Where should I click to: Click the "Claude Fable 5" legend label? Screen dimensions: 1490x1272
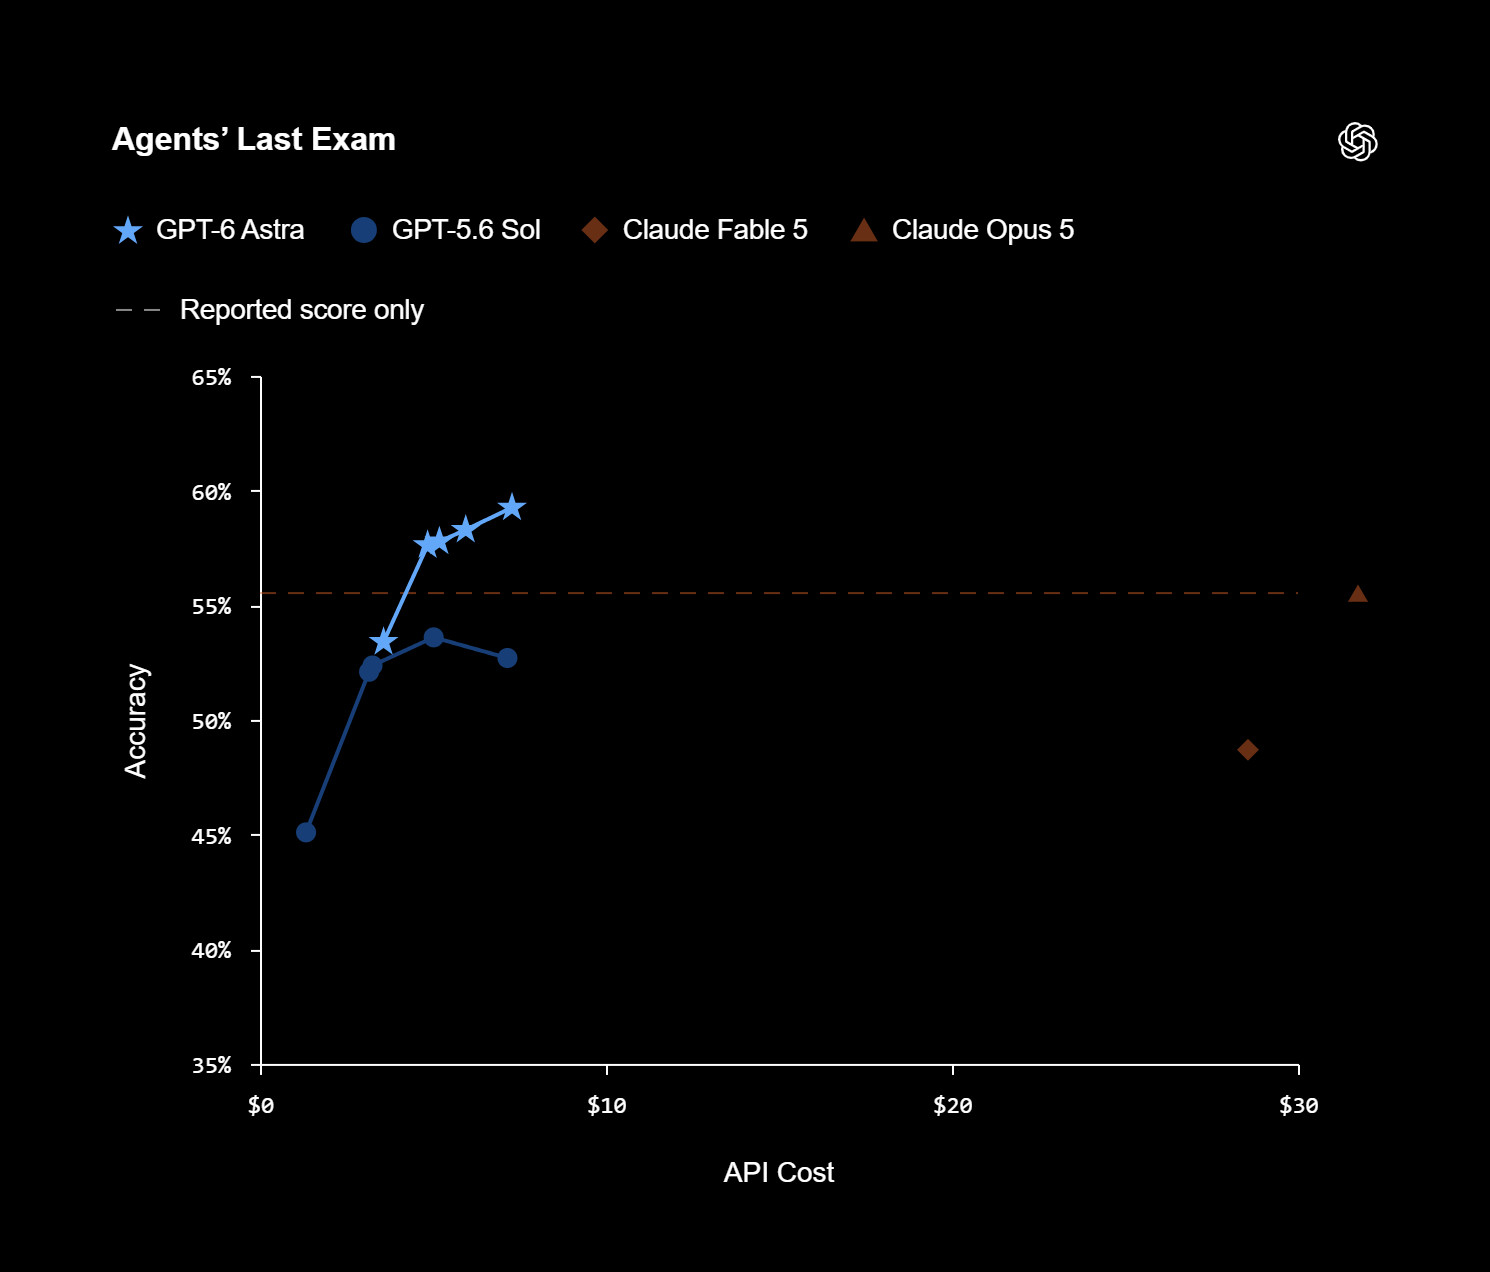pyautogui.click(x=715, y=230)
